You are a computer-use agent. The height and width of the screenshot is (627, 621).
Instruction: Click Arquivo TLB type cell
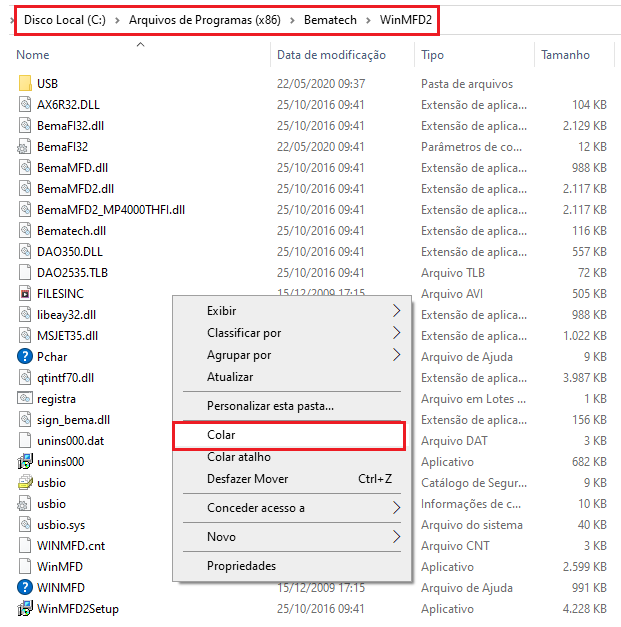453,273
